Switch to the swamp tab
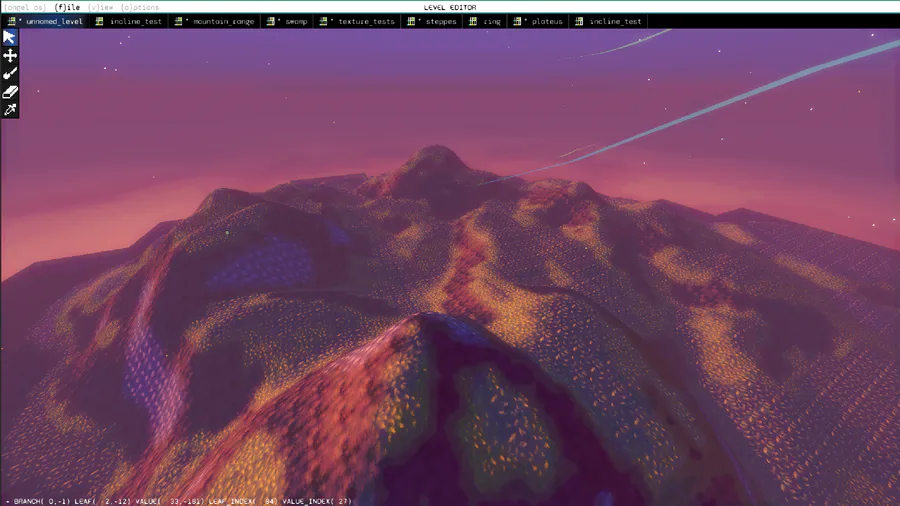 click(287, 21)
